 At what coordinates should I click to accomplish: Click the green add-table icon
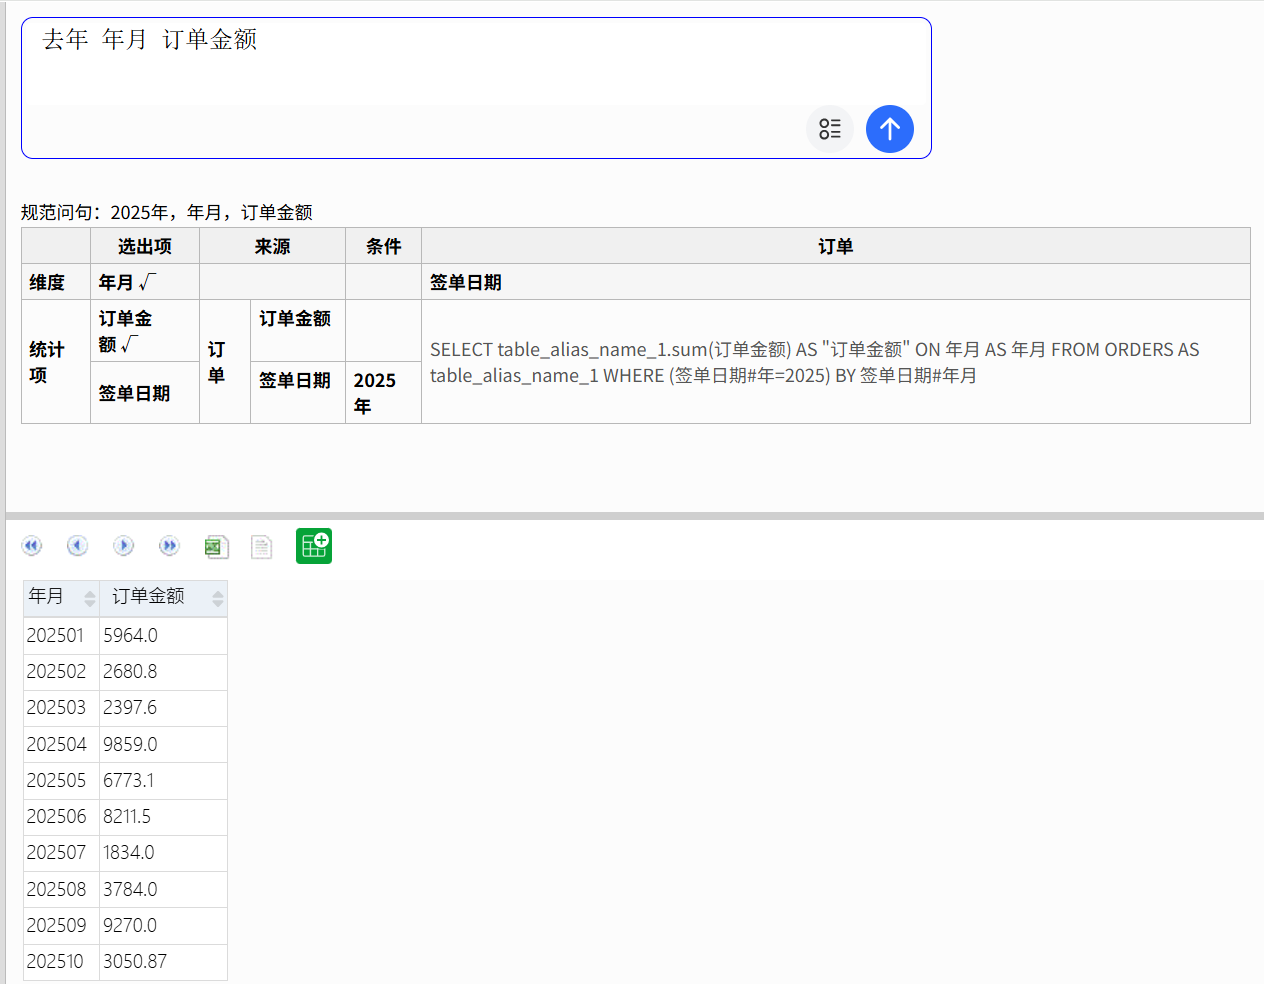[x=314, y=546]
